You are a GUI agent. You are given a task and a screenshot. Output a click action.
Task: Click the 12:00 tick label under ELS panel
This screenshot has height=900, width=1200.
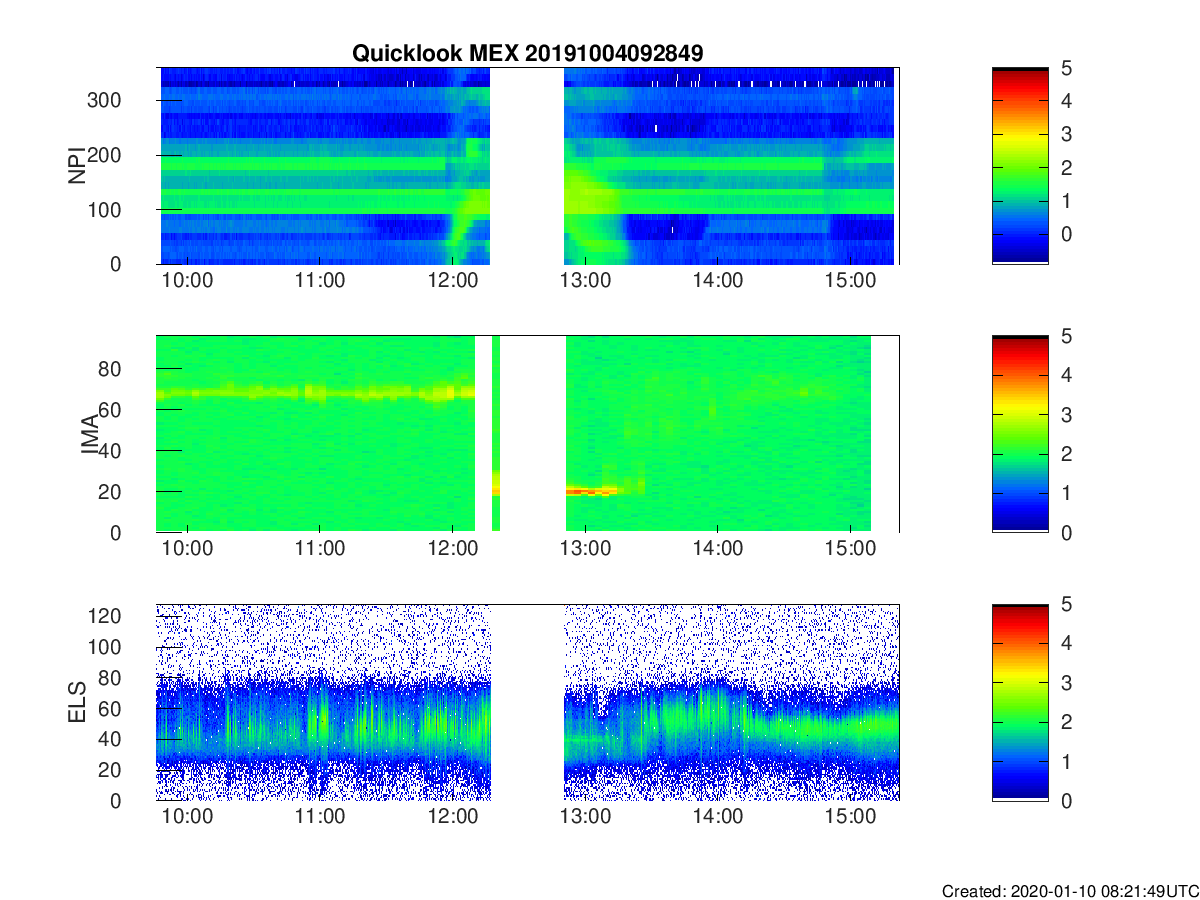[x=452, y=818]
